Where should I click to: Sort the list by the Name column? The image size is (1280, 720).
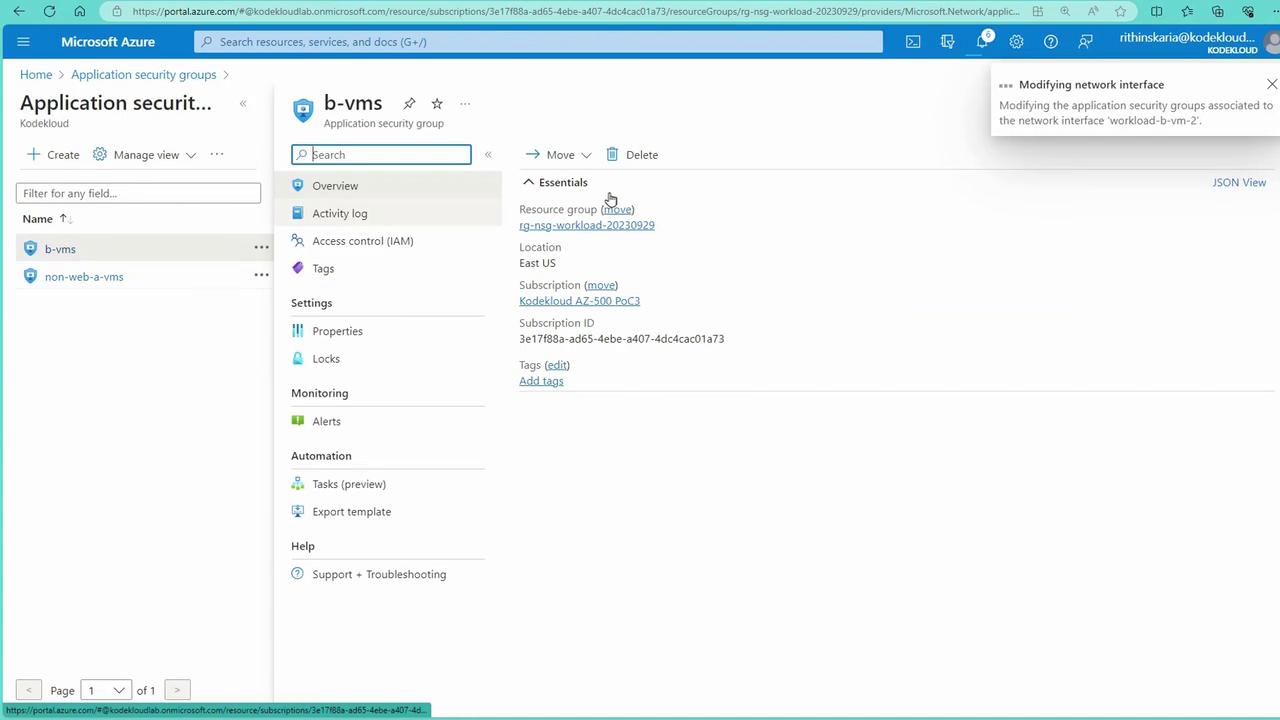(47, 219)
